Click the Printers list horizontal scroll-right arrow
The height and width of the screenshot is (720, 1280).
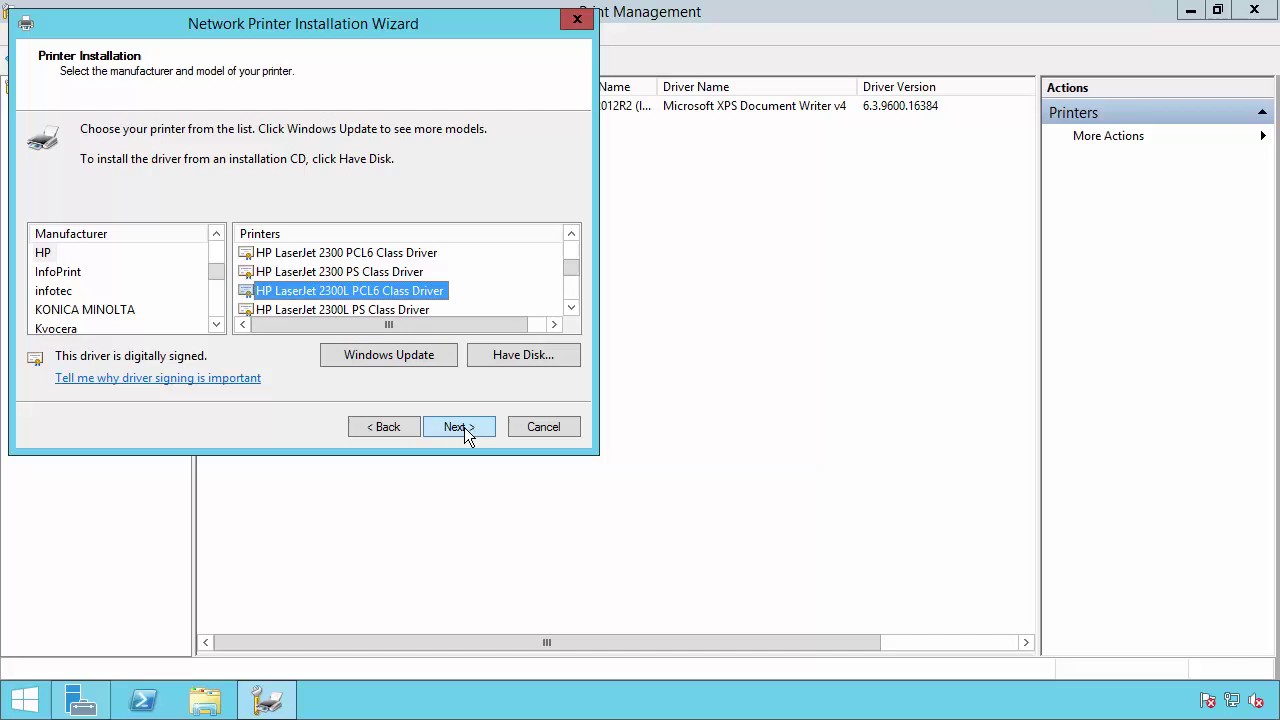[x=554, y=325]
